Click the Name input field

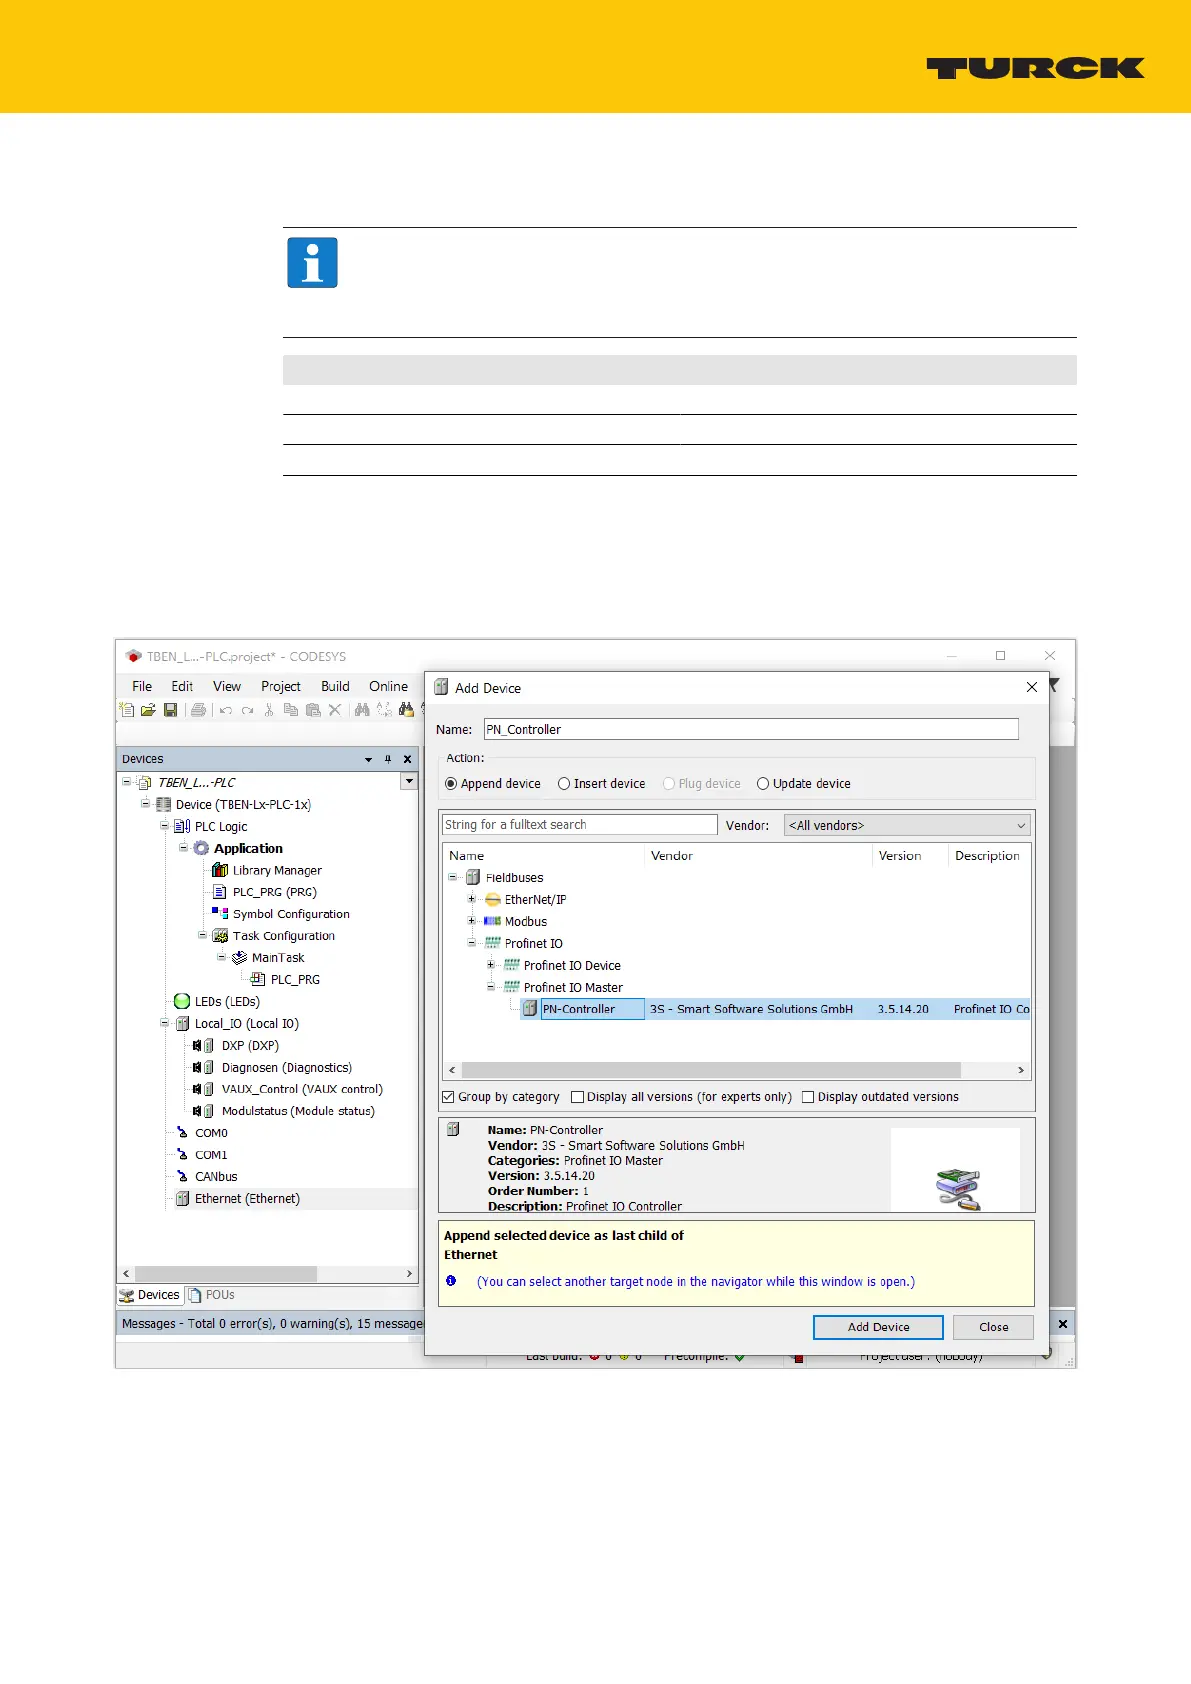pos(751,729)
